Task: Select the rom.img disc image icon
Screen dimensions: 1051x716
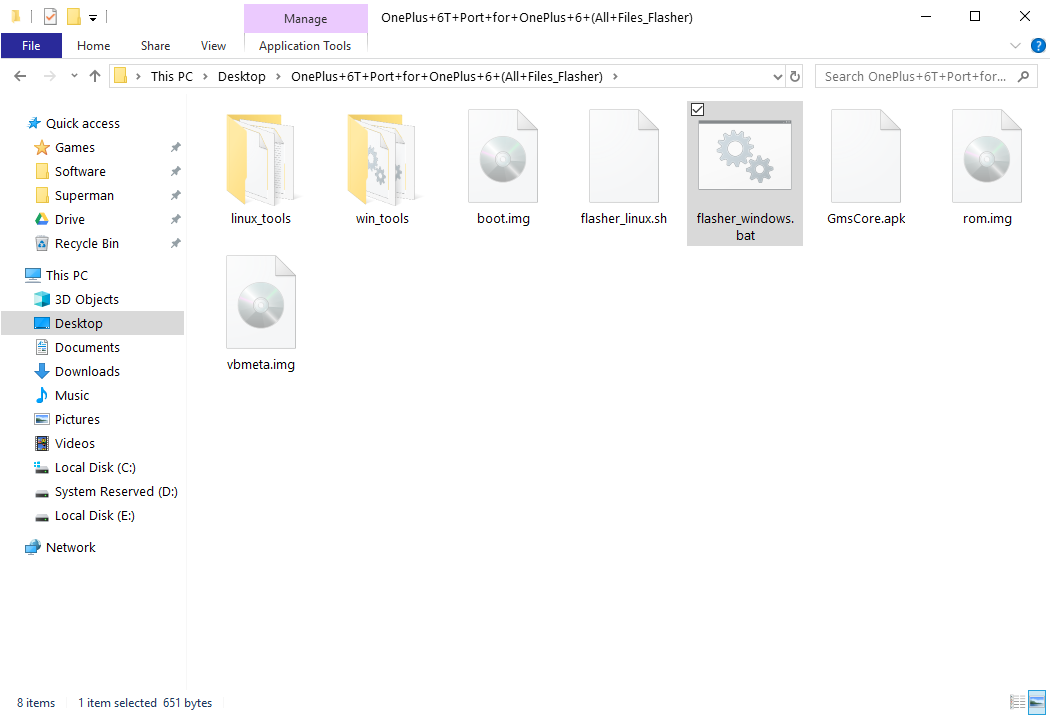Action: [x=987, y=156]
